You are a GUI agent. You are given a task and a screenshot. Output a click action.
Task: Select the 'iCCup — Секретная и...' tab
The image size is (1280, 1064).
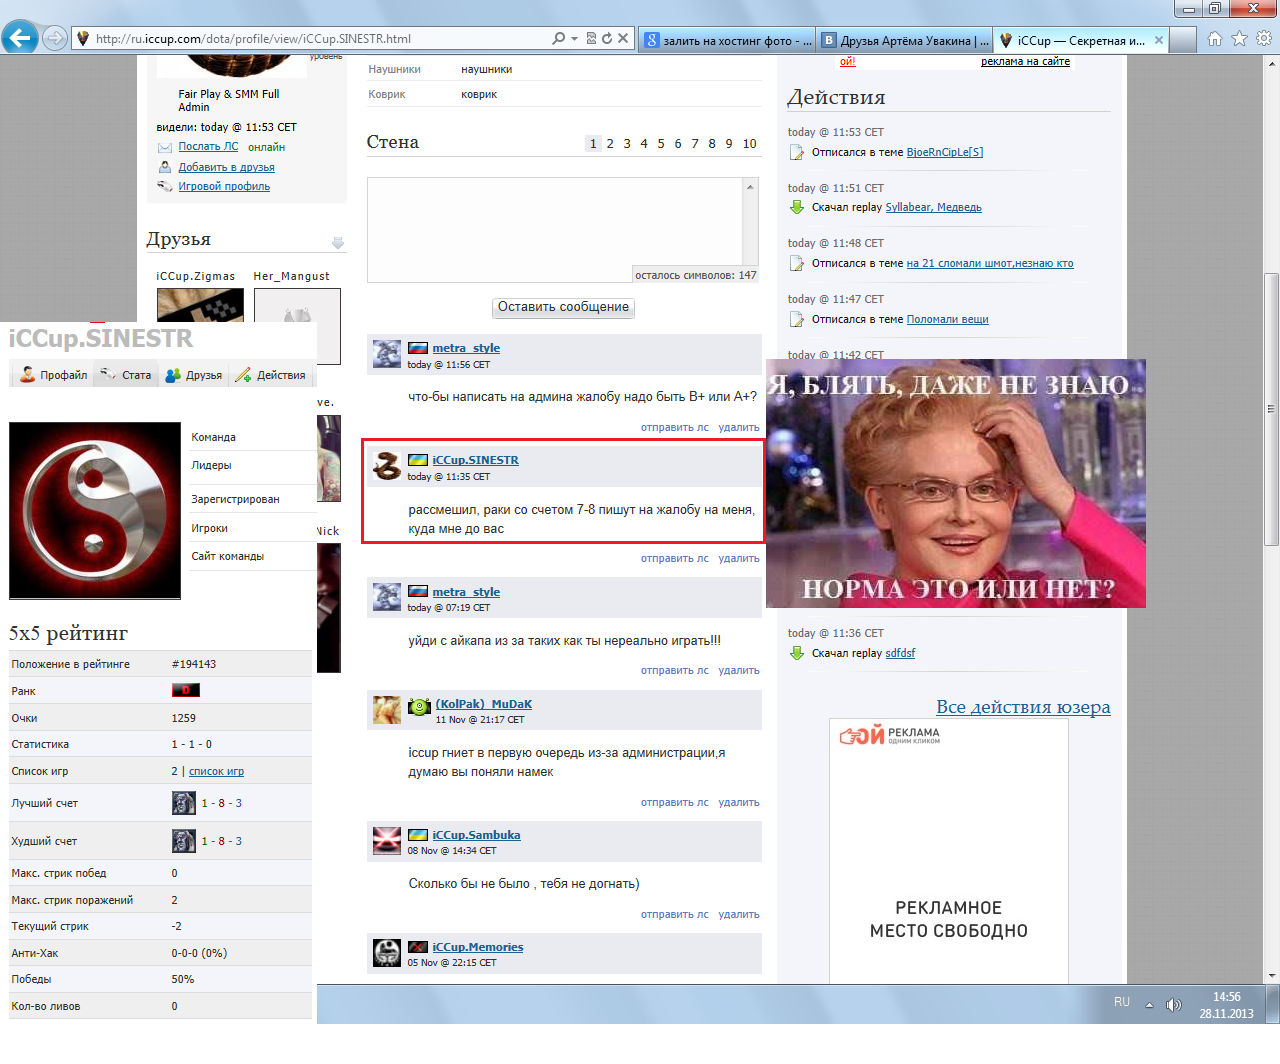(x=1080, y=40)
